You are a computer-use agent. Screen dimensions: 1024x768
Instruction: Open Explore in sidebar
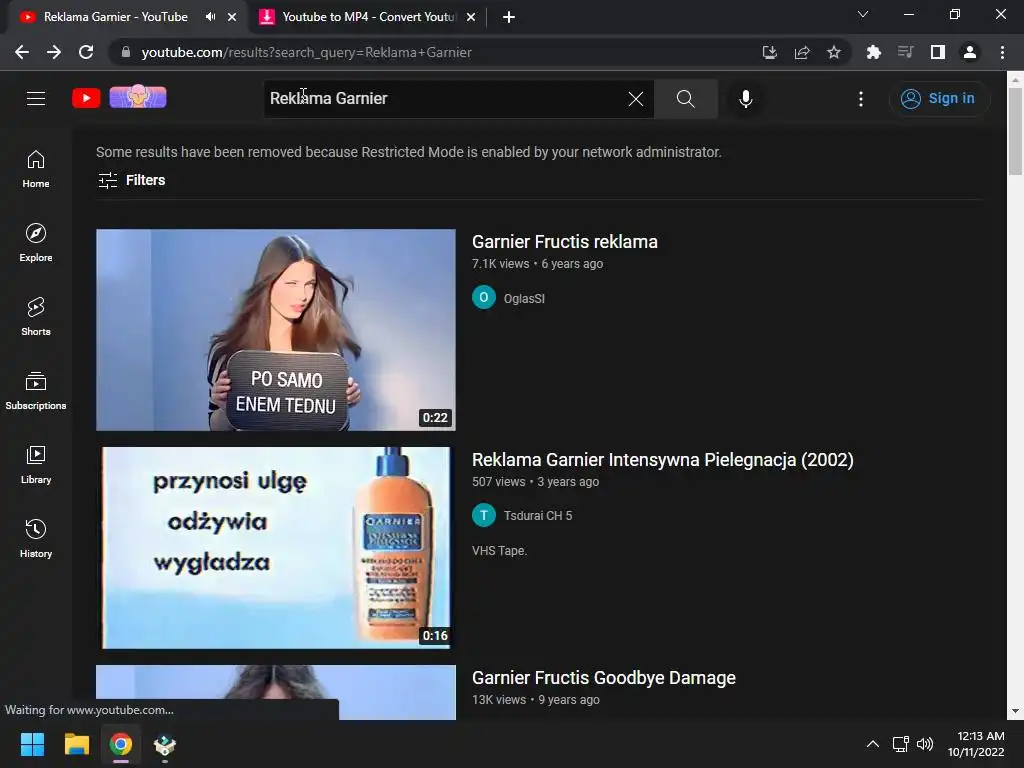coord(36,243)
